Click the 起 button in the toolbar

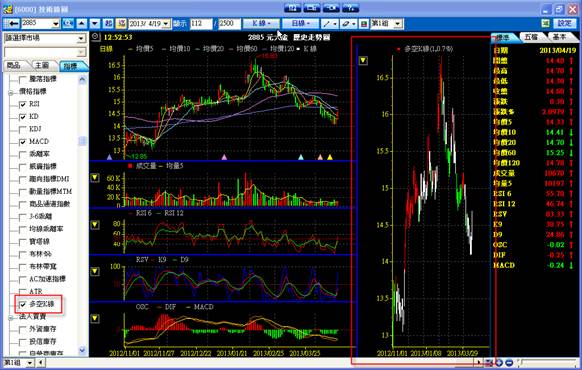[x=108, y=23]
